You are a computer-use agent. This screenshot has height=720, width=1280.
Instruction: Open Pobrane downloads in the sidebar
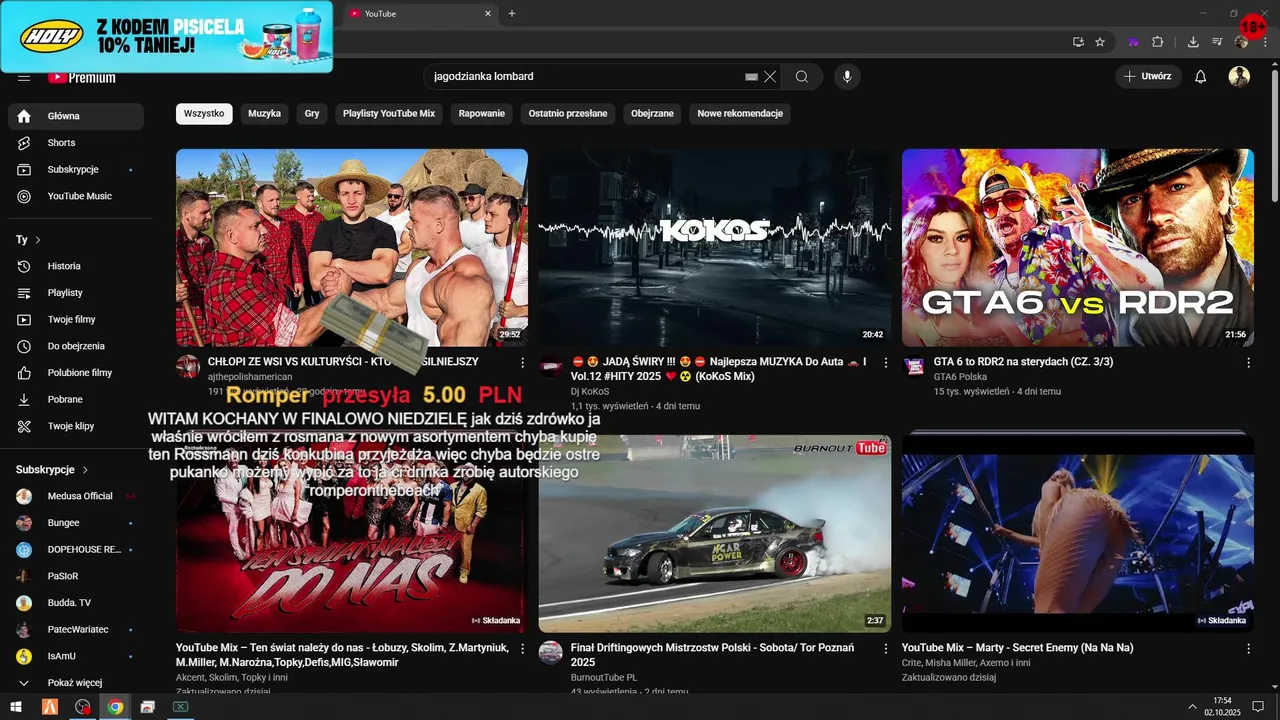(x=76, y=399)
